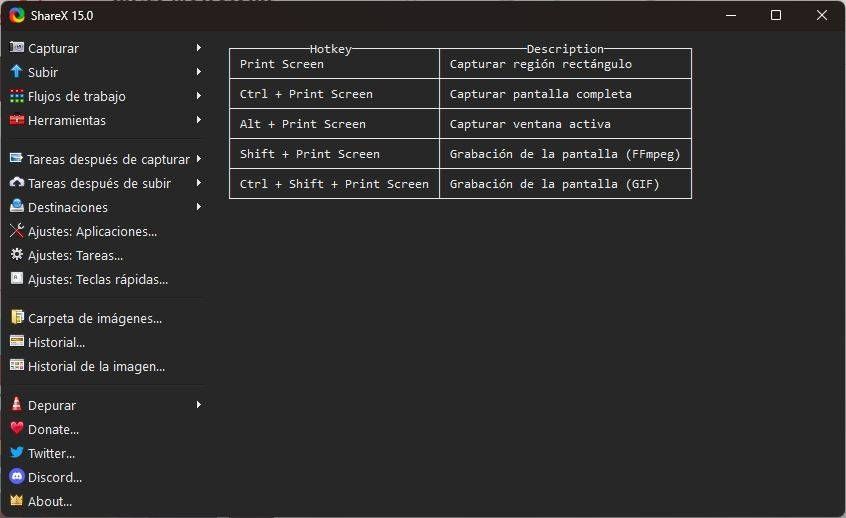This screenshot has height=518, width=846.
Task: Click the Flujos de trabajo grid icon
Action: click(16, 96)
